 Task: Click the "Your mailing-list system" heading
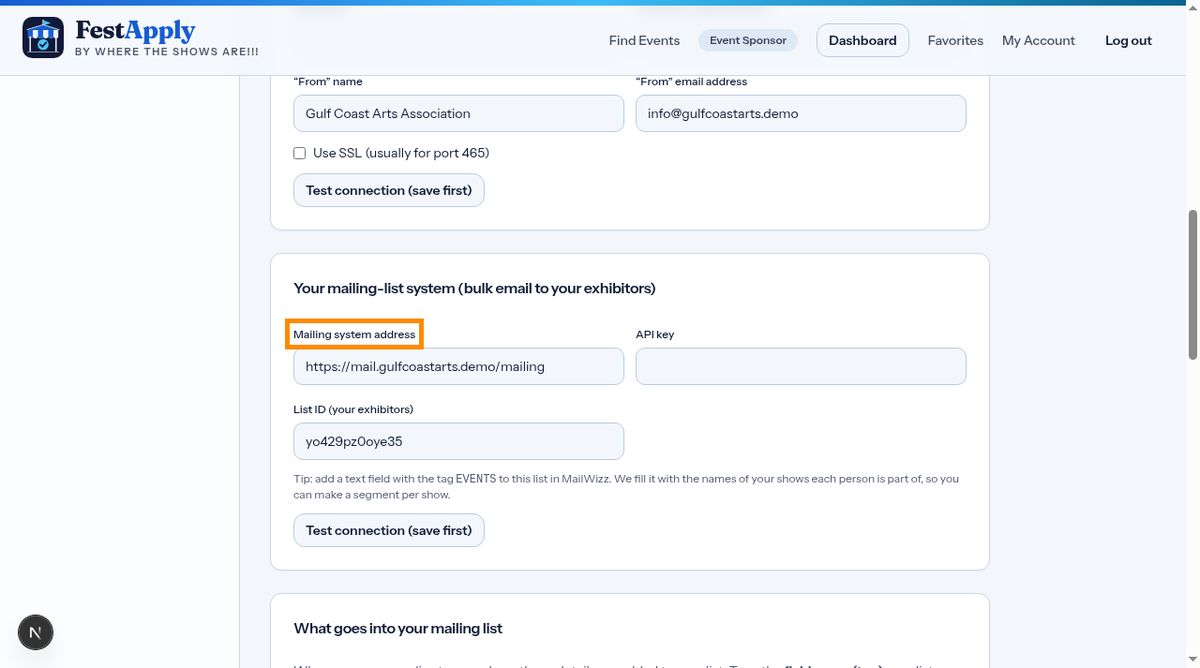pos(474,288)
